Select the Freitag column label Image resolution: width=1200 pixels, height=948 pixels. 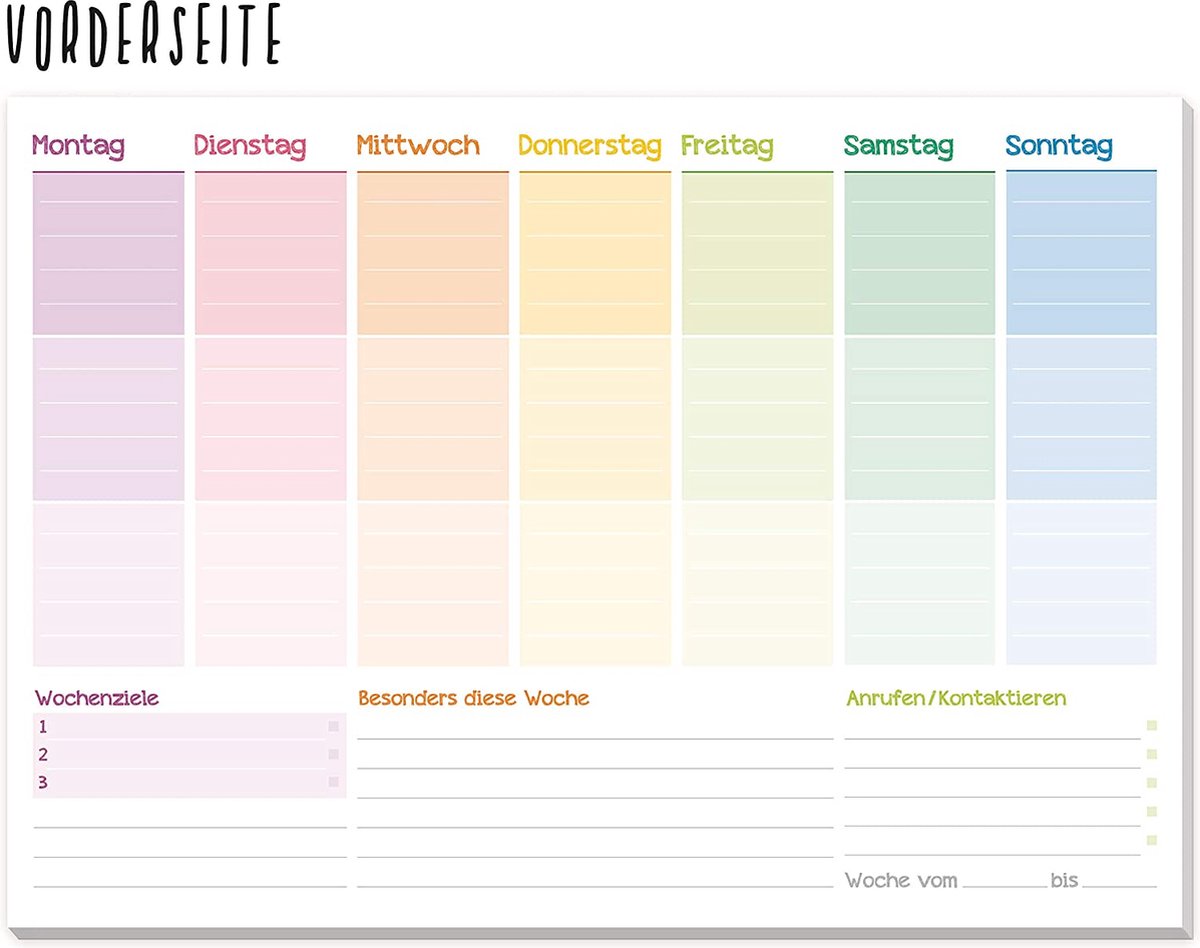[728, 146]
